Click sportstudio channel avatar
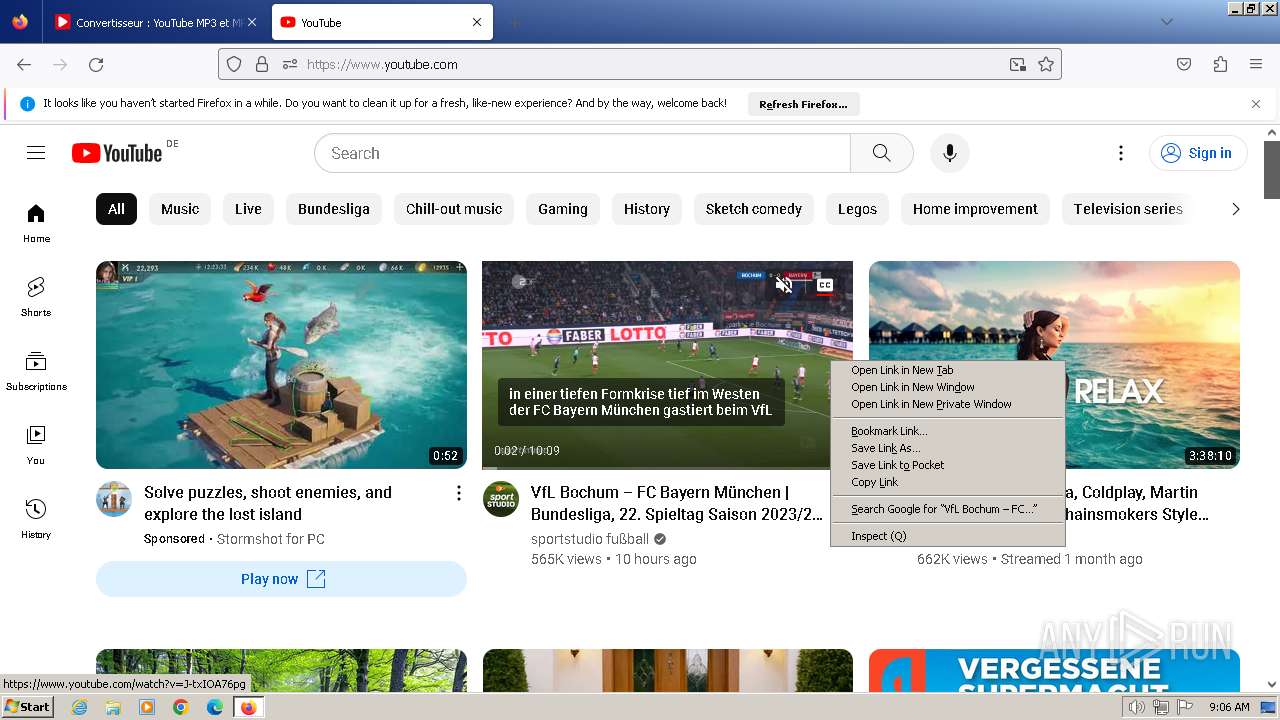Viewport: 1280px width, 720px height. tap(501, 498)
